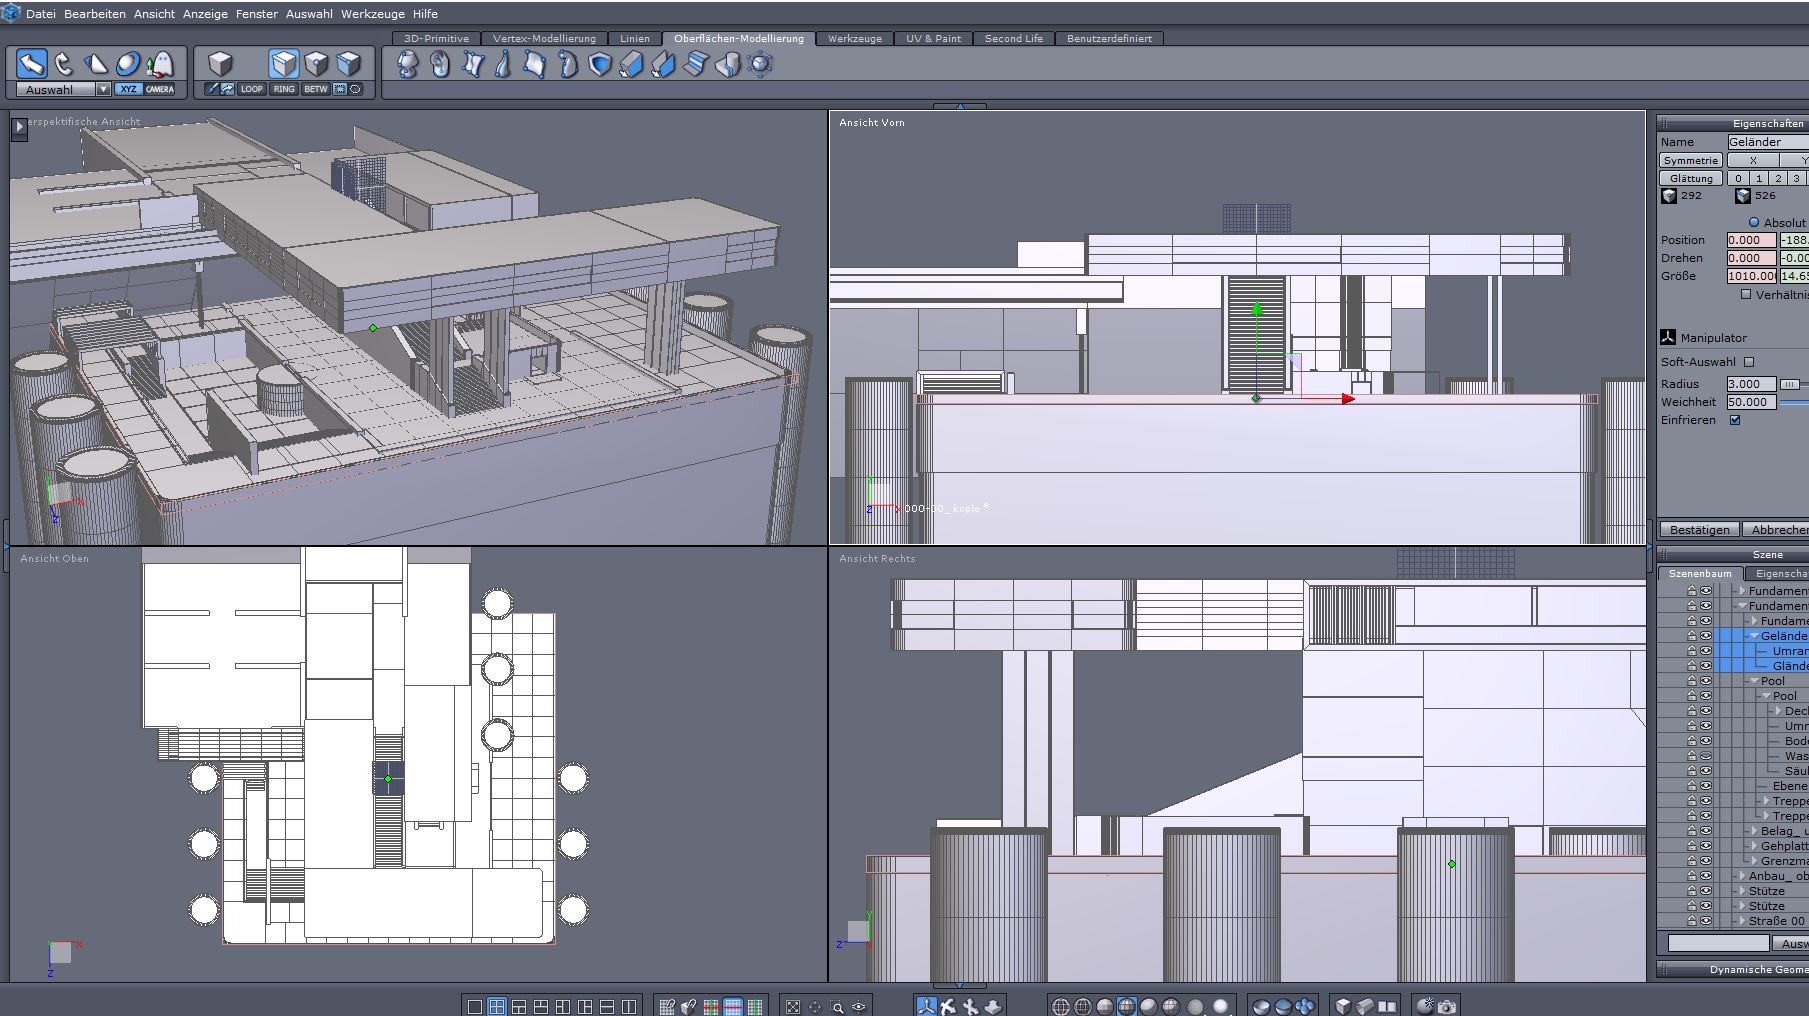The image size is (1809, 1016).
Task: Select the arrow selection tool
Action: pyautogui.click(x=31, y=64)
